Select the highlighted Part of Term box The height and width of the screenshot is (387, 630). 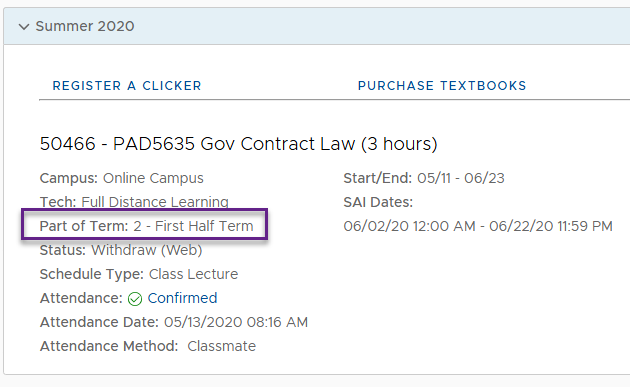tap(145, 224)
